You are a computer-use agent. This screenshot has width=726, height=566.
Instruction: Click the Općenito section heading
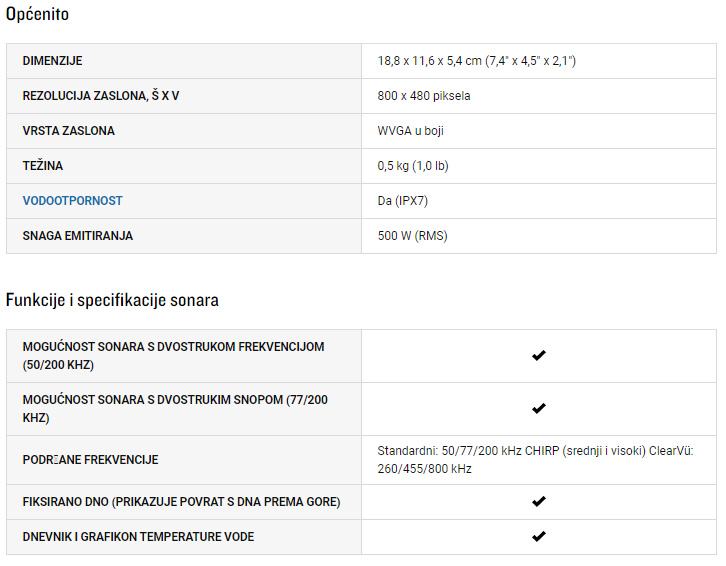coord(37,15)
